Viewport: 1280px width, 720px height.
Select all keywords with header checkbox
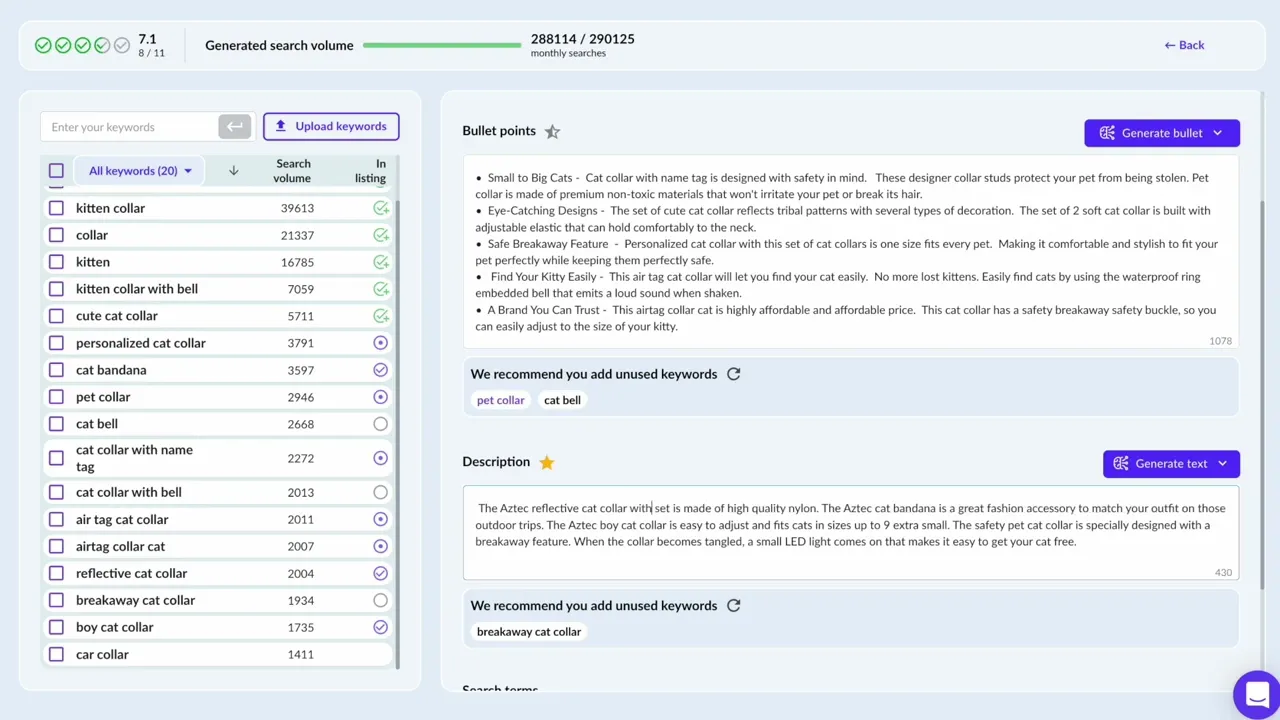pos(56,171)
